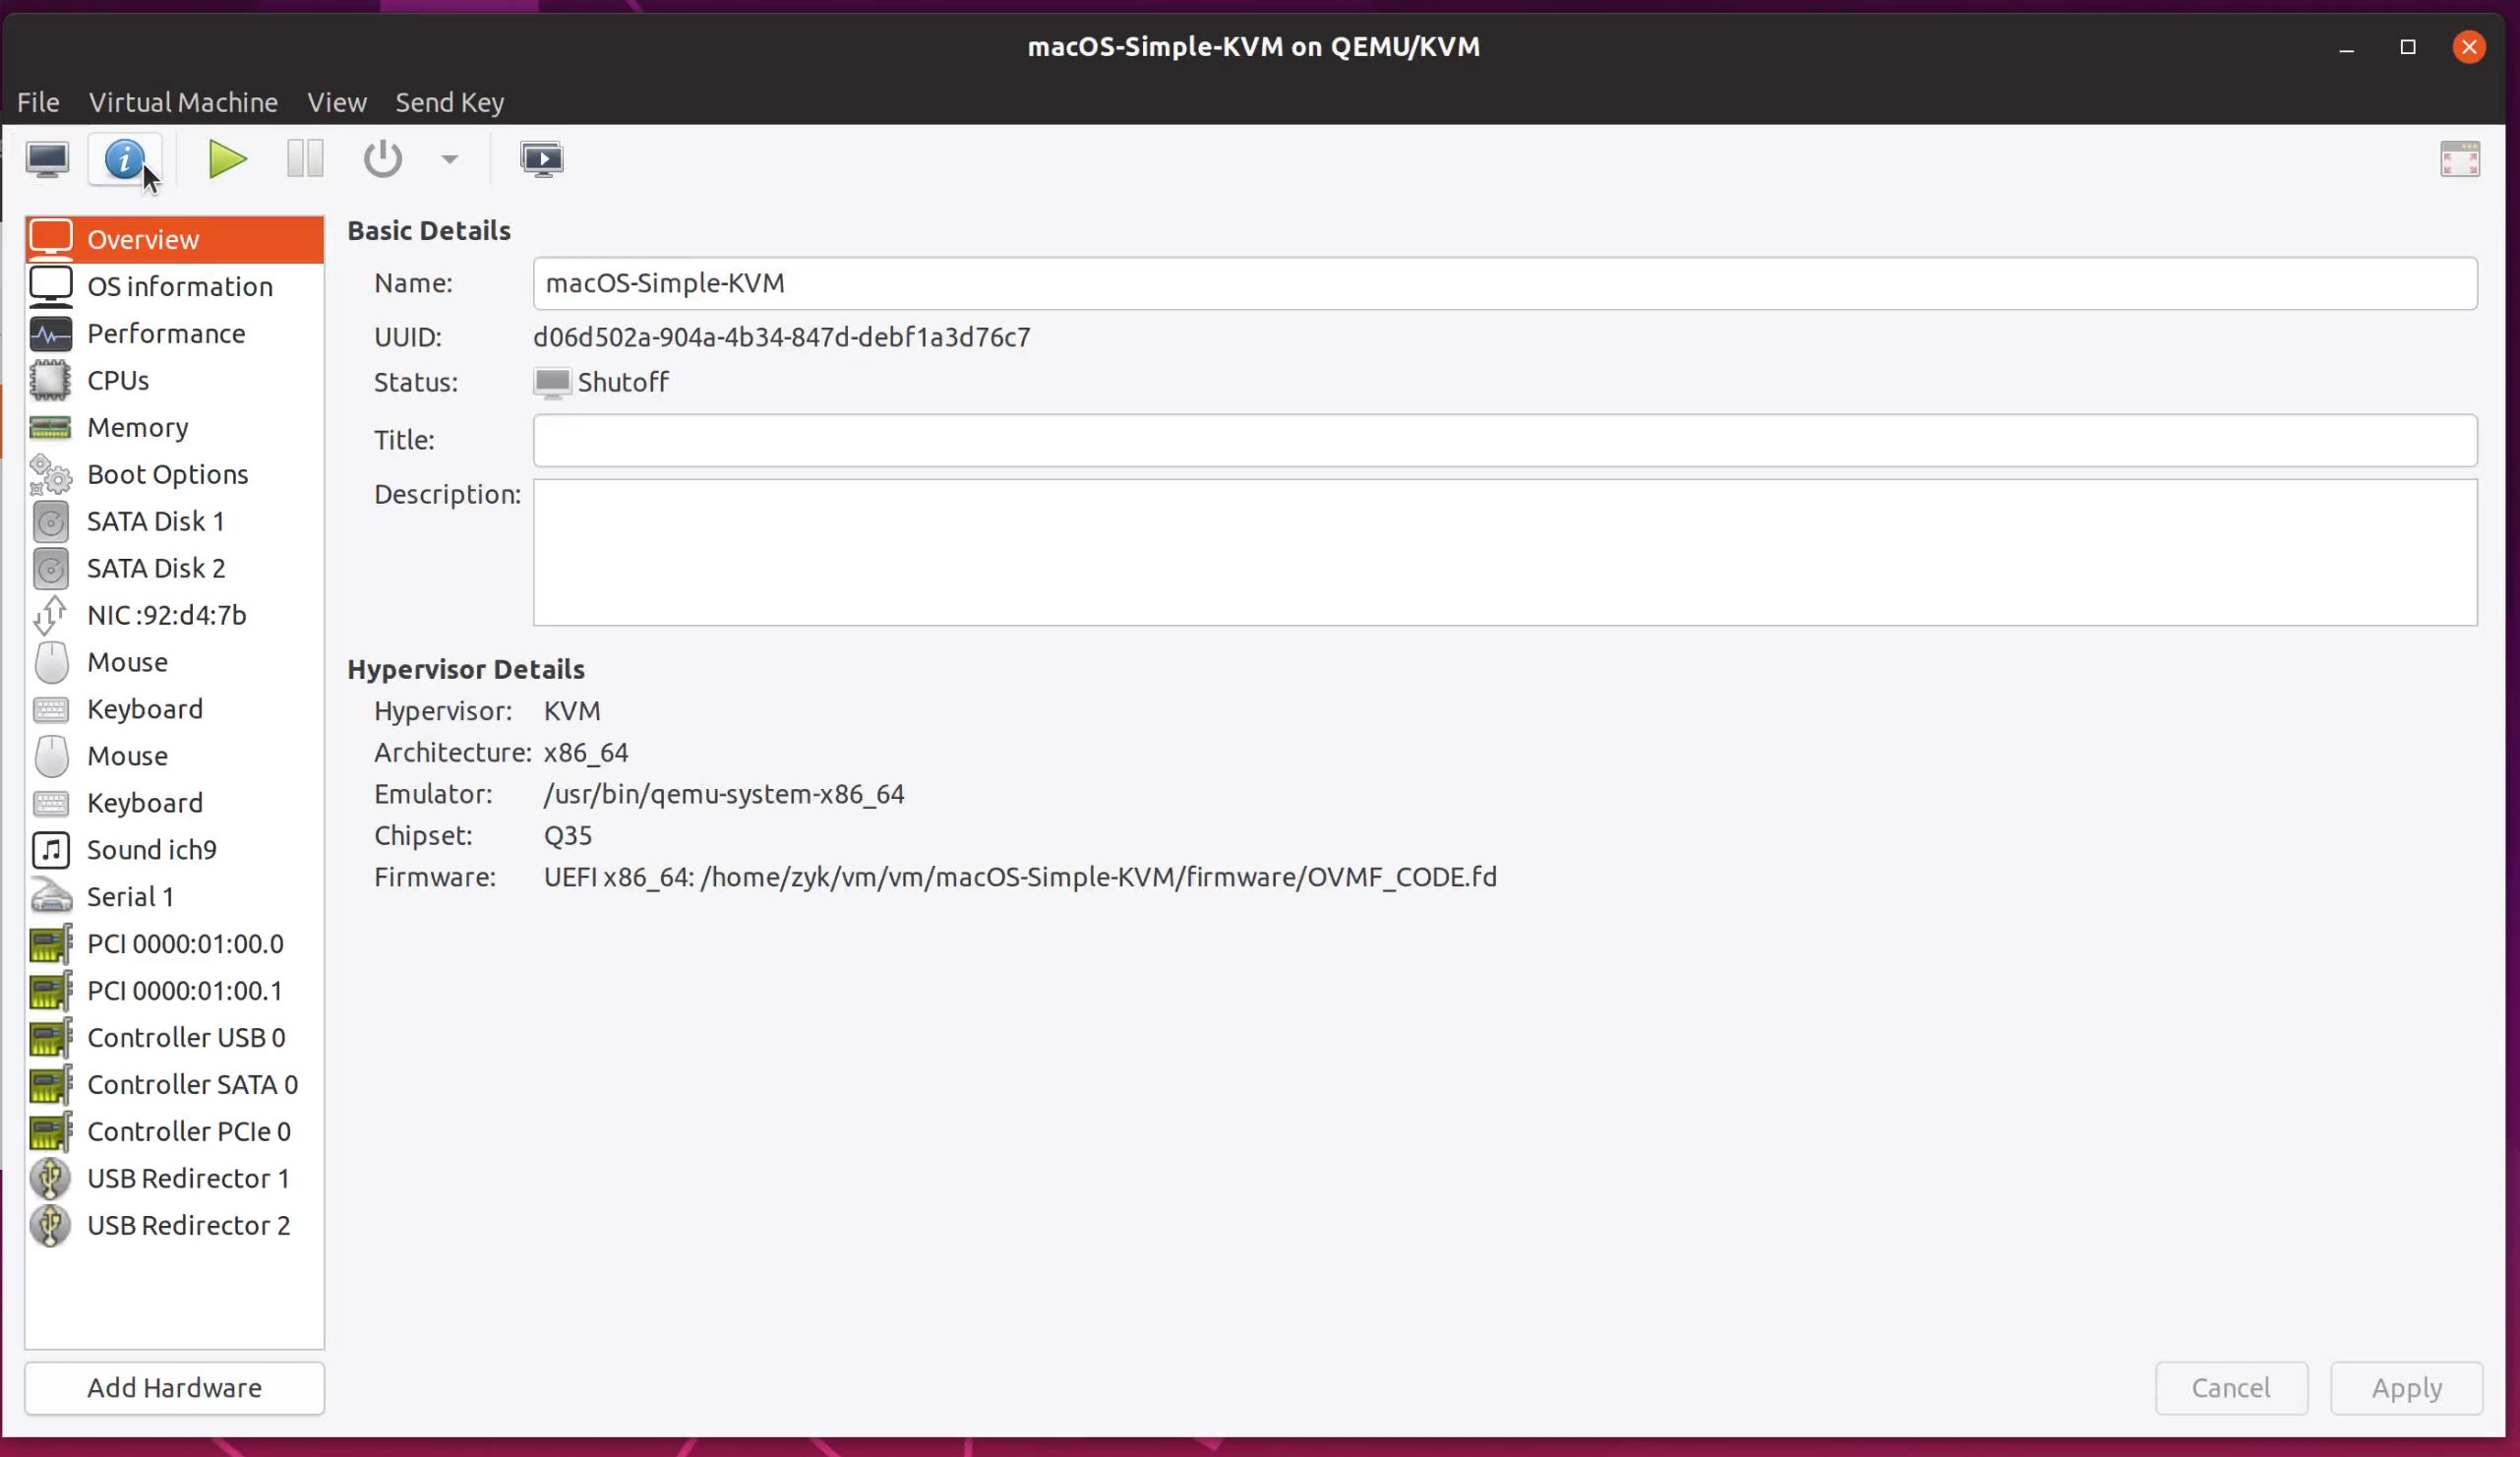
Task: Expand the shutdown options dropdown arrow
Action: point(450,159)
